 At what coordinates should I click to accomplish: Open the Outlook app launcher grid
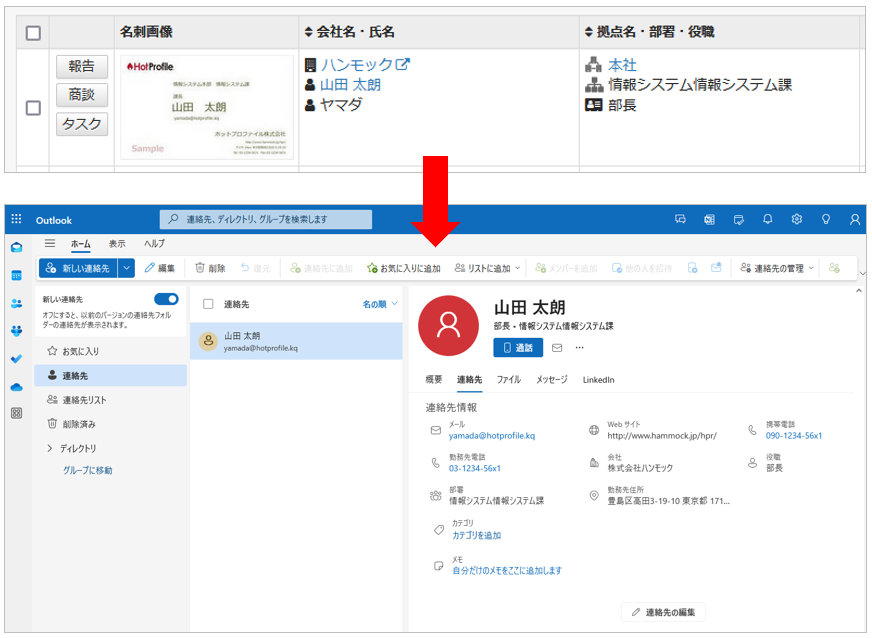point(17,219)
